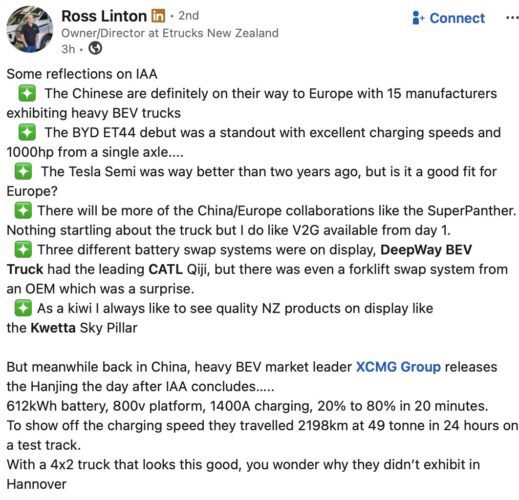Viewport: 519px width, 500px height.
Task: Click the 3h post timestamp
Action: pos(68,49)
